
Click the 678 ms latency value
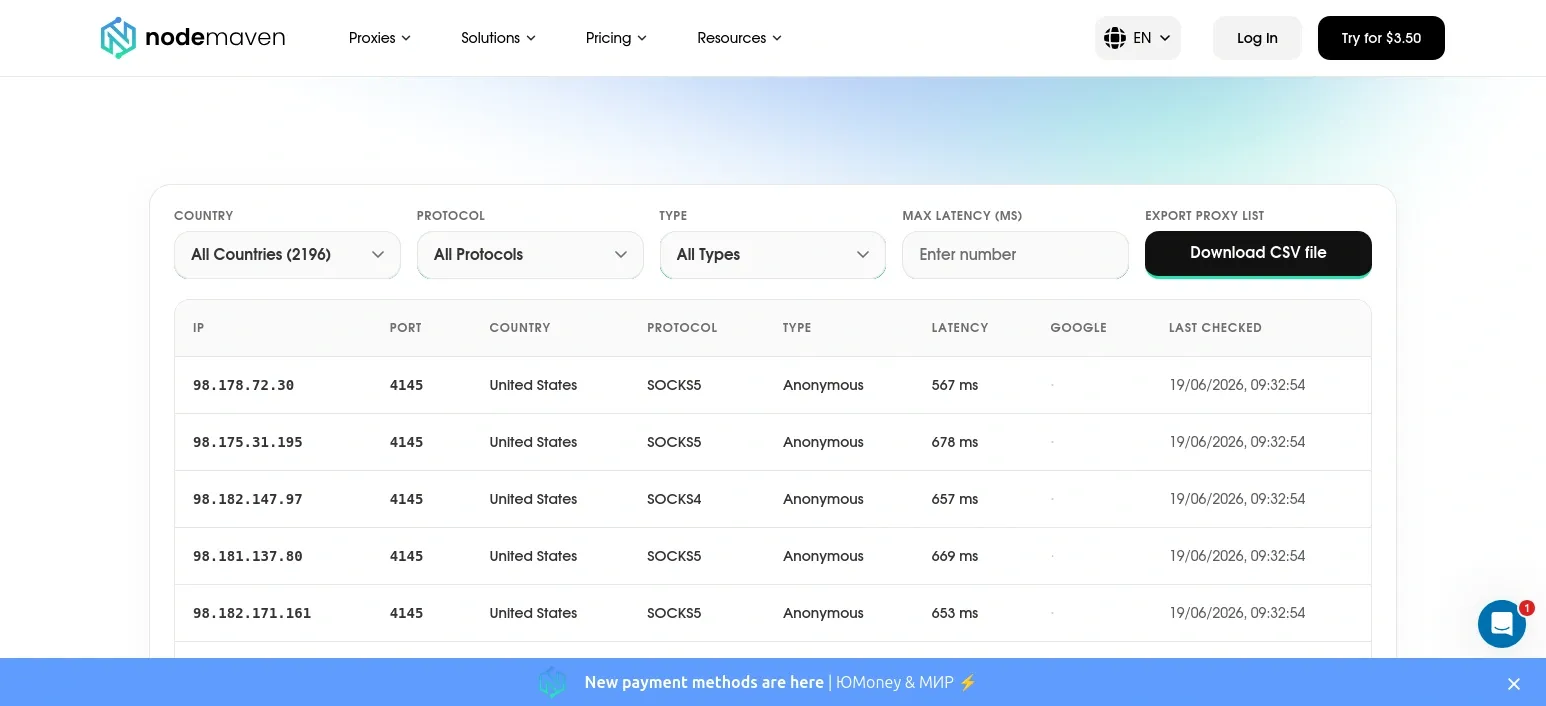coord(955,442)
